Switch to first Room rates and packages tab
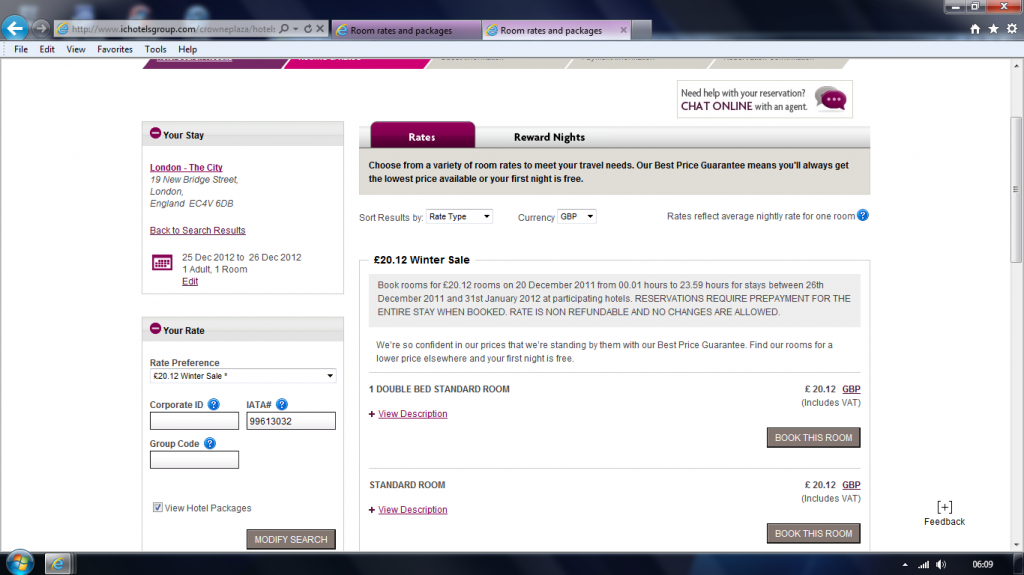The image size is (1024, 575). (406, 30)
